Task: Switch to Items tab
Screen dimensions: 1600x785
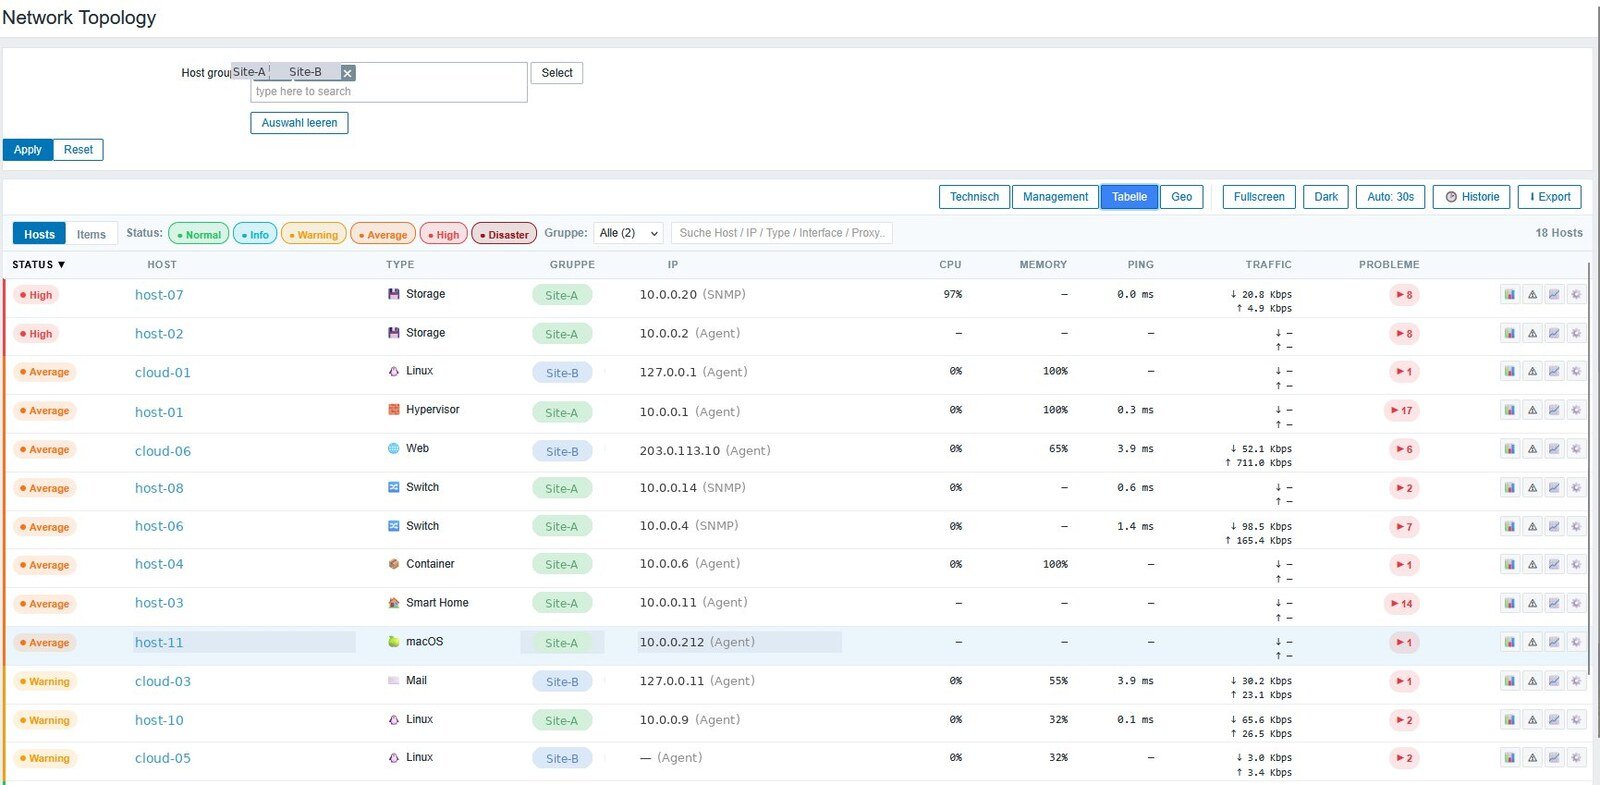Action: pyautogui.click(x=91, y=234)
